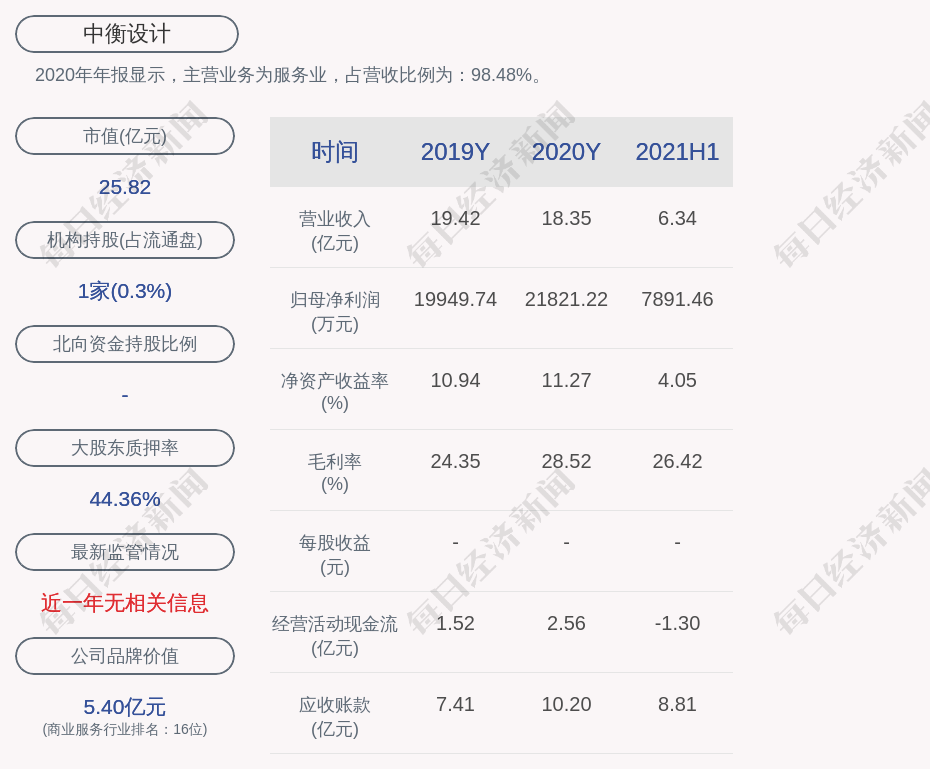Viewport: 930px width, 769px height.
Task: Click revenue value 18.35
Action: tap(566, 218)
